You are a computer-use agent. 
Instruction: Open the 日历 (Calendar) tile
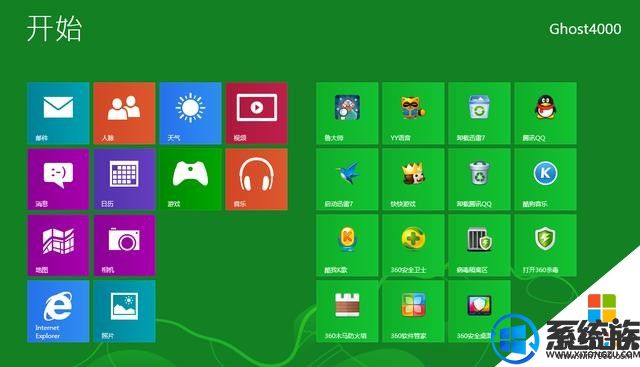pyautogui.click(x=124, y=179)
